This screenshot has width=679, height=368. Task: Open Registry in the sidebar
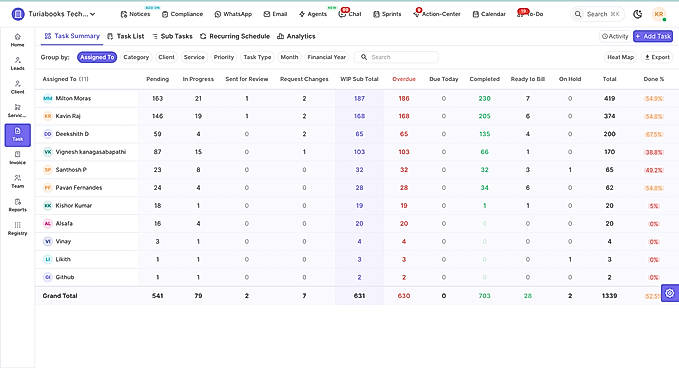[x=17, y=228]
